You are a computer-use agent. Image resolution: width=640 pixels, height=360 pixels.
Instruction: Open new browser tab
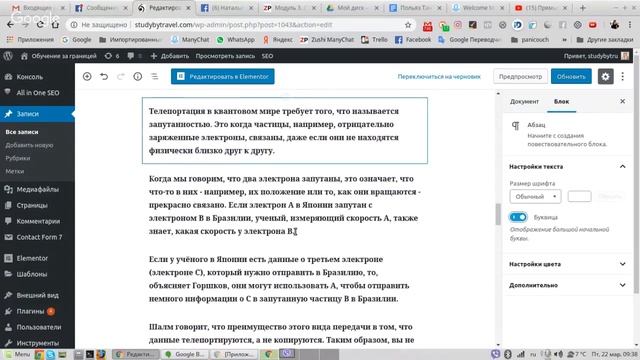582,8
